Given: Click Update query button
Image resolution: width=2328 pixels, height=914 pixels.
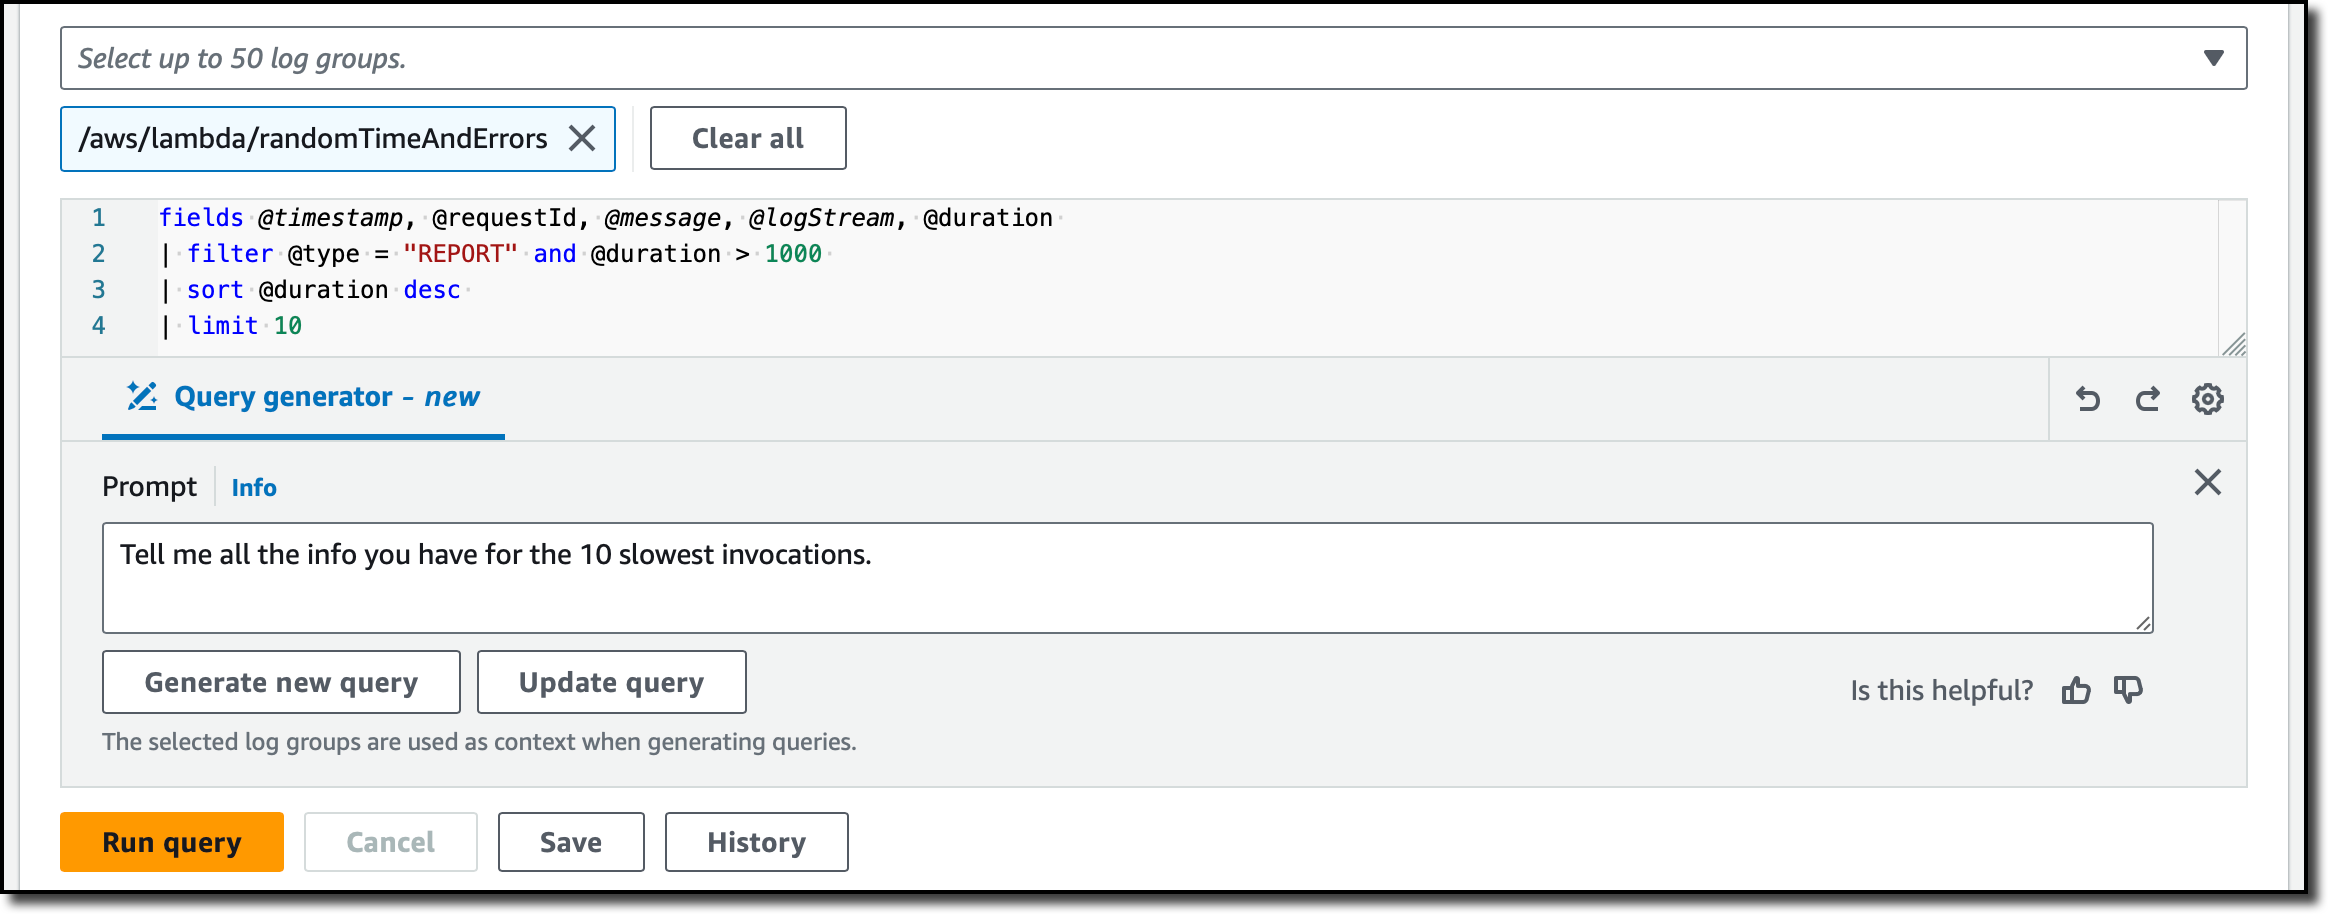Looking at the screenshot, I should coord(611,682).
